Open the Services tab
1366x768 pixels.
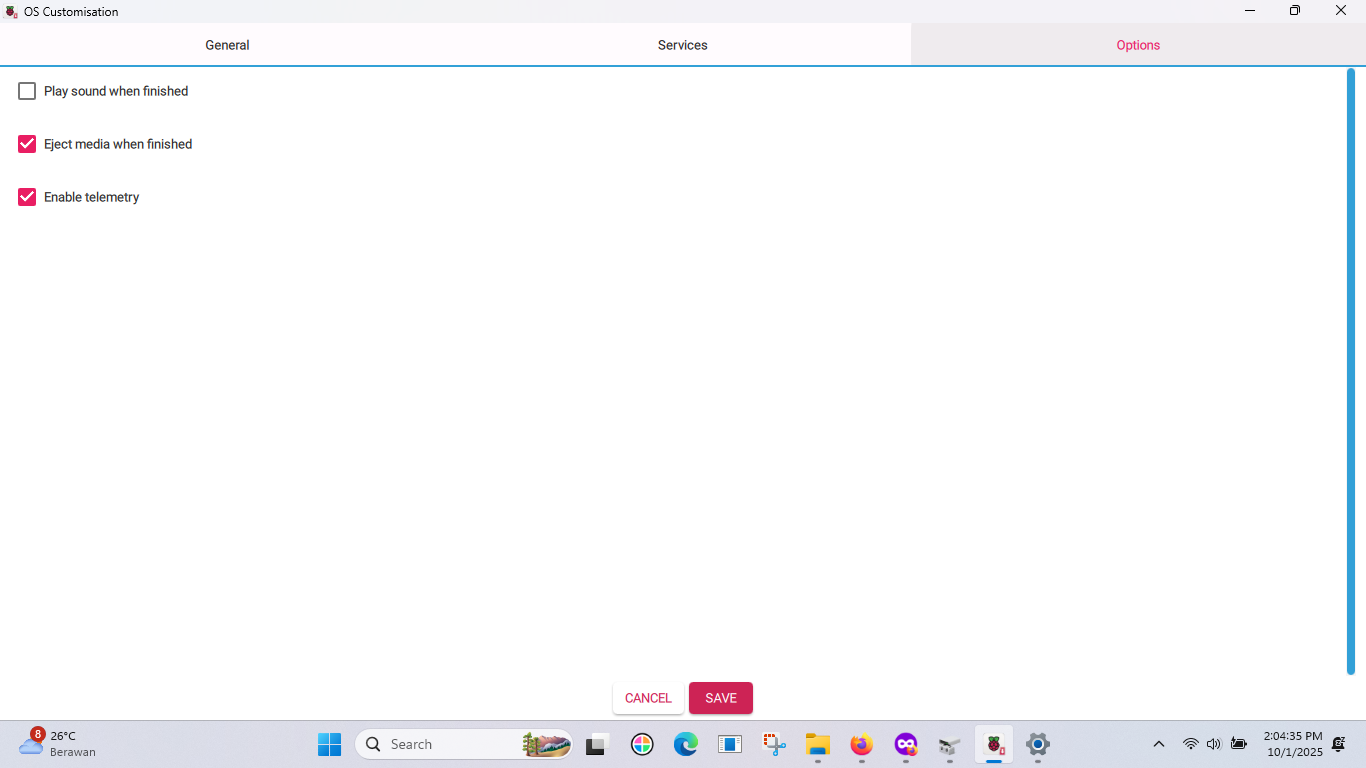[x=682, y=45]
